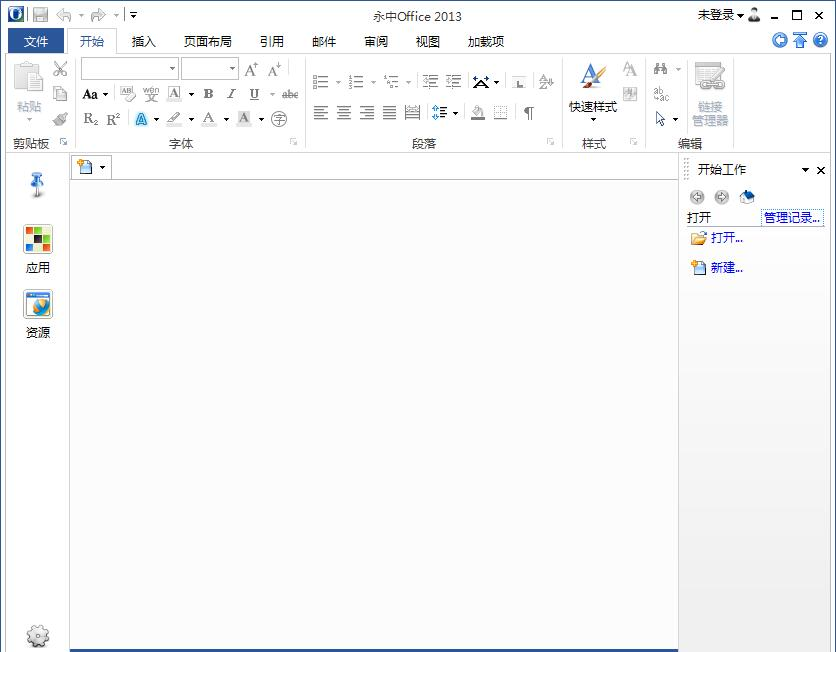Screen dimensions: 836x675
Task: Click the Increase Font Size icon
Action: tap(251, 70)
